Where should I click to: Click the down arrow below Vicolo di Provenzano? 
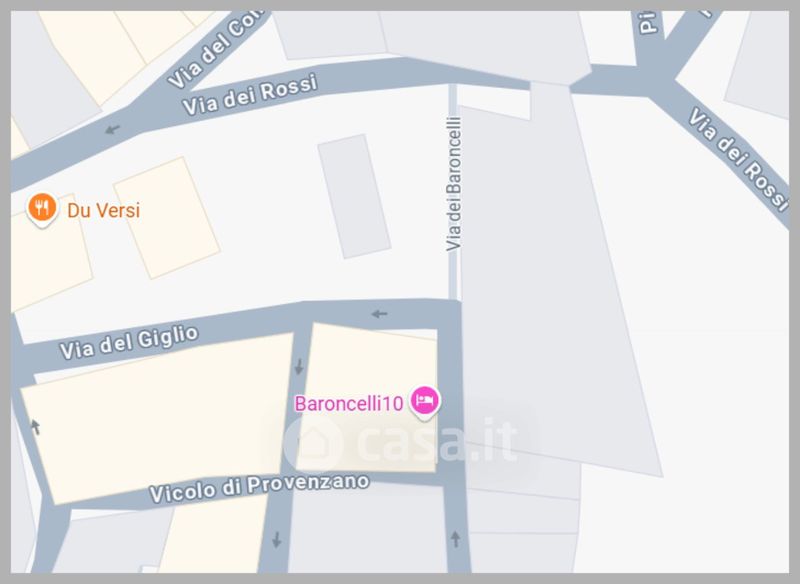(277, 540)
